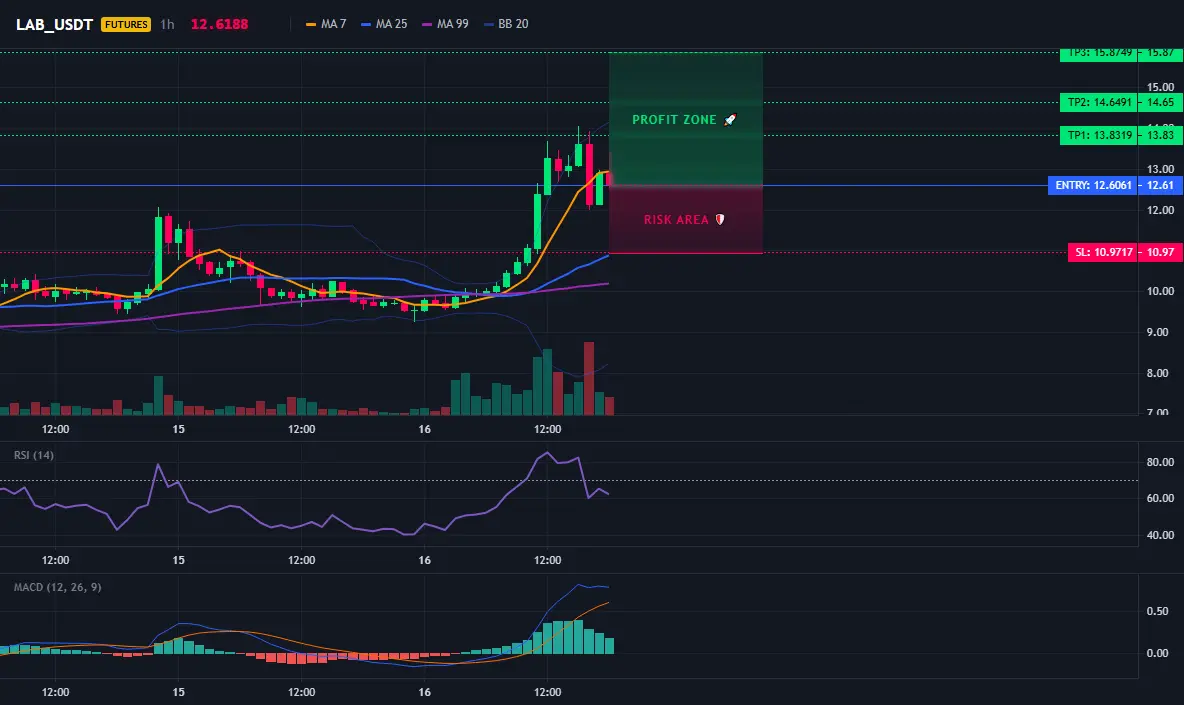Screen dimensions: 1184x705
Task: Click the 13.83 green axis tag
Action: pyautogui.click(x=1161, y=135)
